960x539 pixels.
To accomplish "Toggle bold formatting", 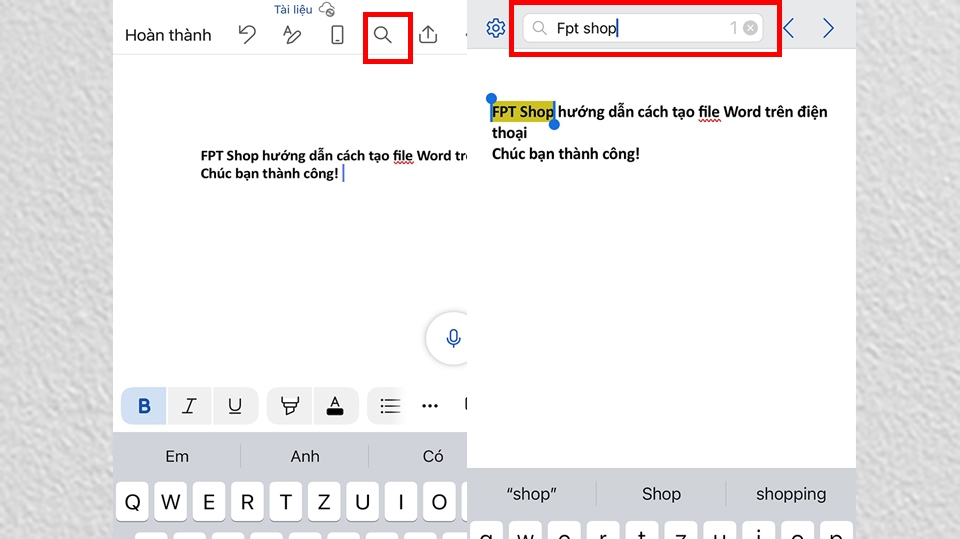I will (x=144, y=405).
